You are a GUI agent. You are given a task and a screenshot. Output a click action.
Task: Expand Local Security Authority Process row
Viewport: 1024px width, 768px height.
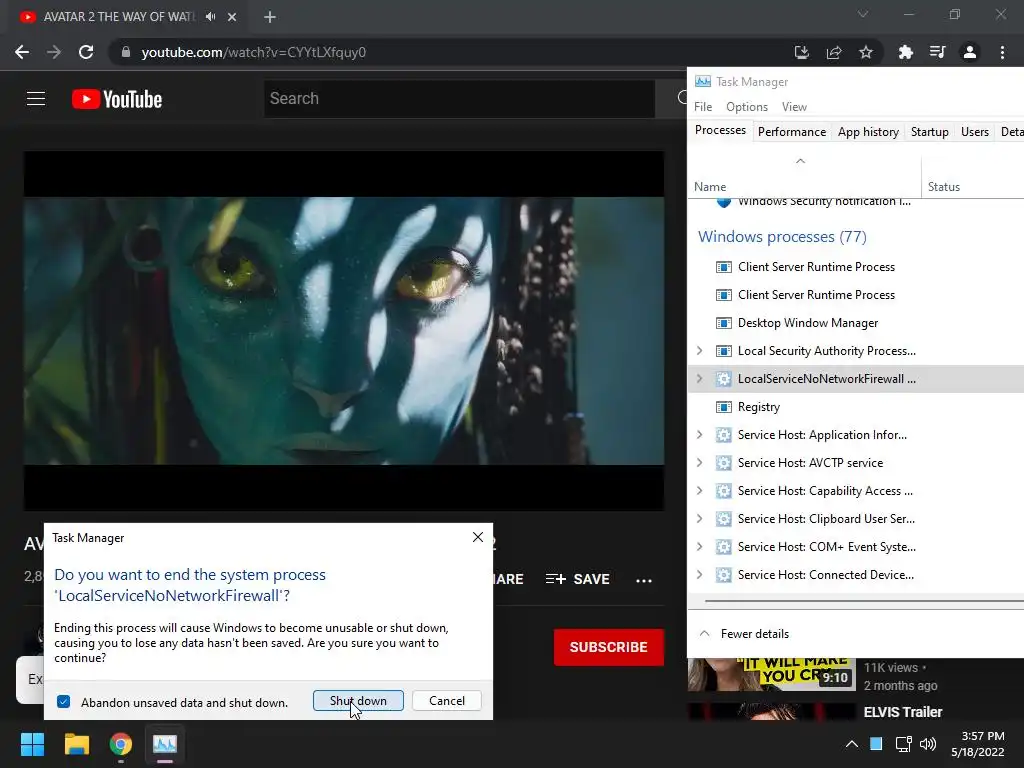pos(699,351)
